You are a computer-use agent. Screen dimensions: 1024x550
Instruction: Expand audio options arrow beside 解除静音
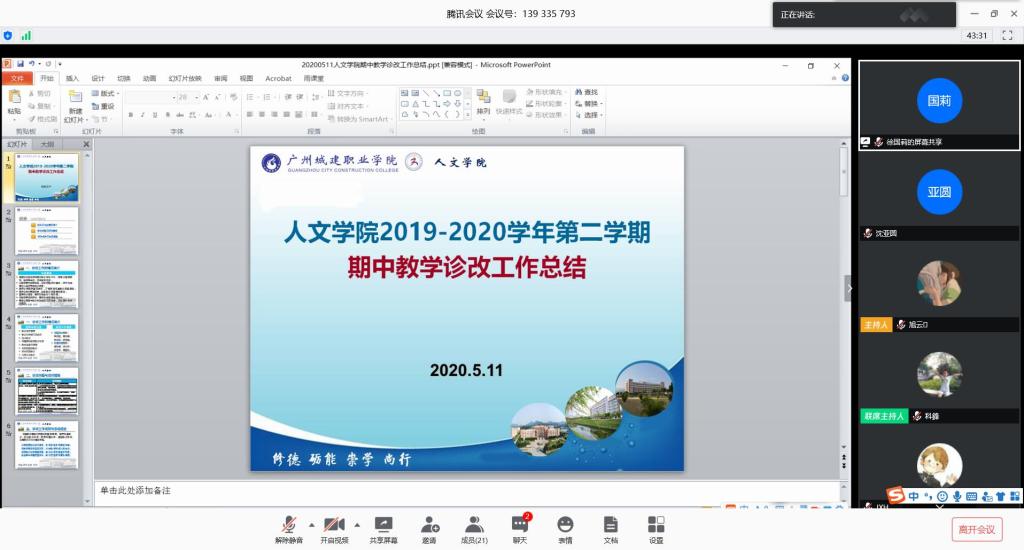point(310,524)
